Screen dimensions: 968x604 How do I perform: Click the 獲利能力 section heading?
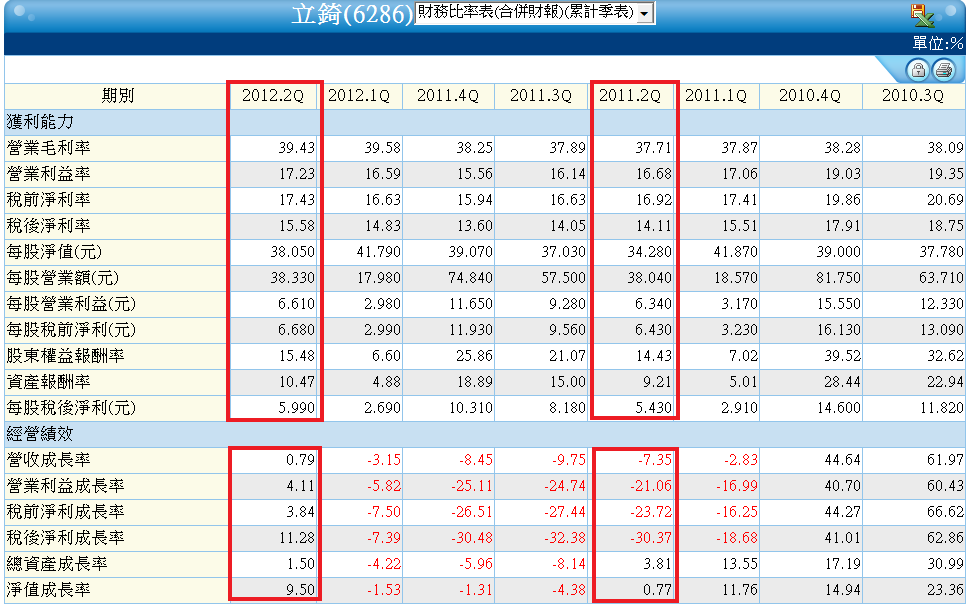(x=40, y=122)
